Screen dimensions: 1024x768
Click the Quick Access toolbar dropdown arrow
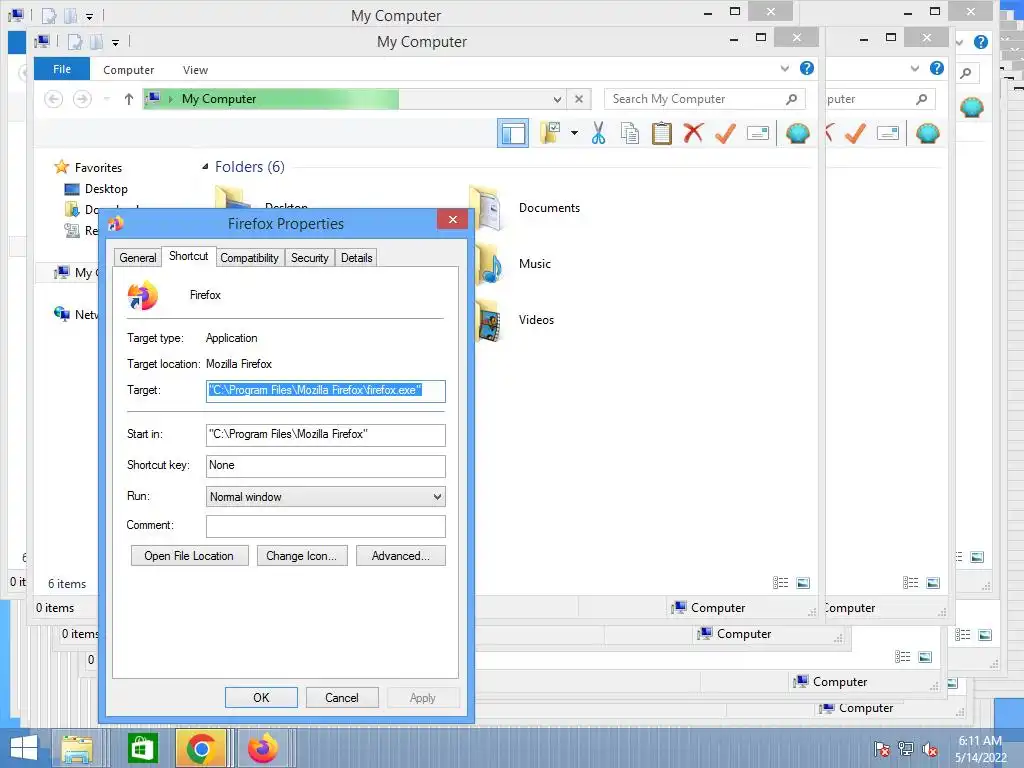click(x=115, y=42)
